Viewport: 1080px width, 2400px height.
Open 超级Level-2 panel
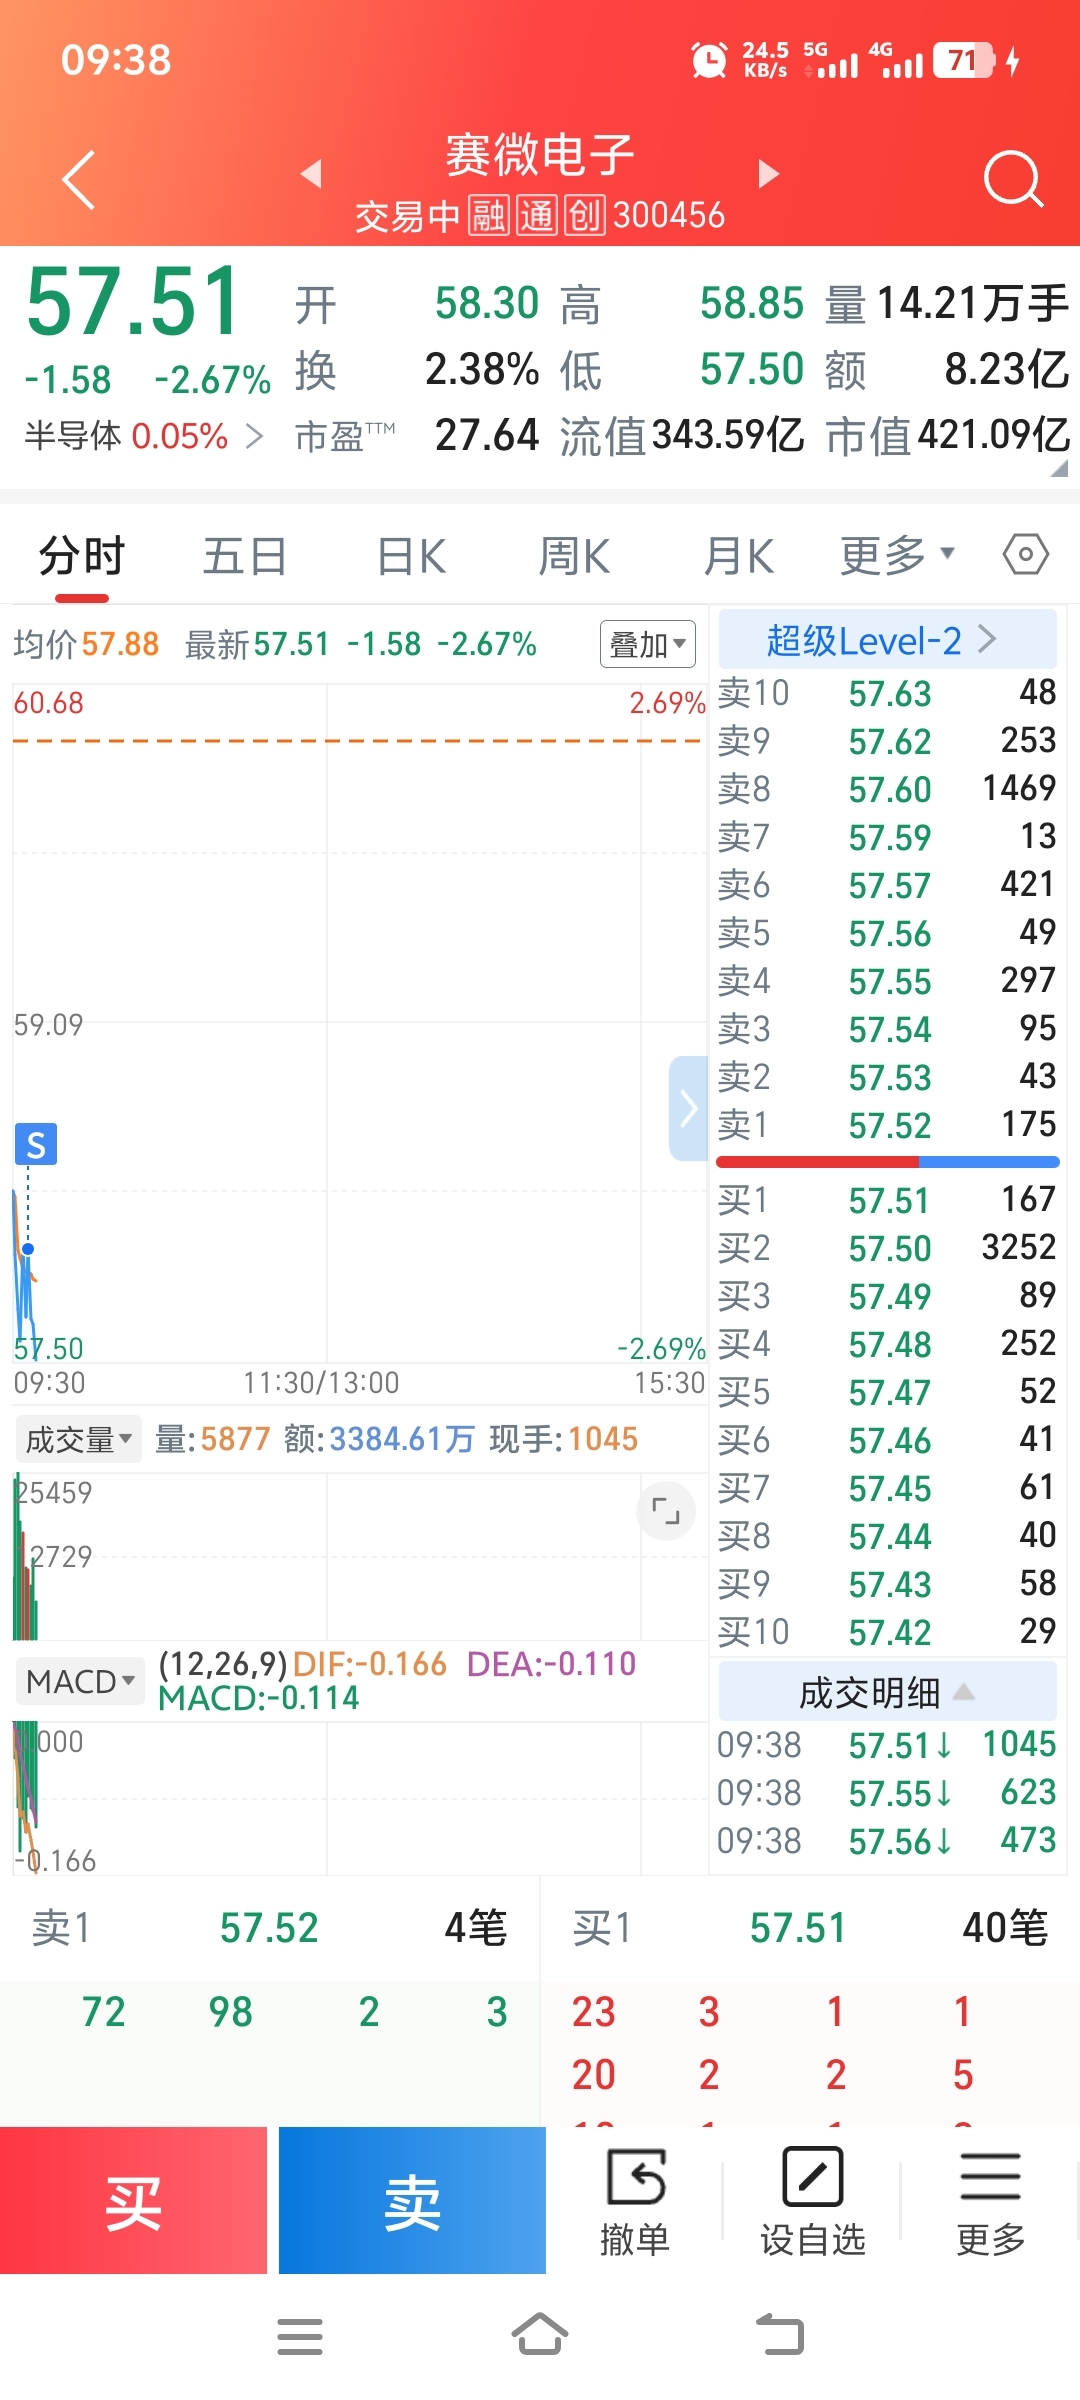(x=887, y=639)
